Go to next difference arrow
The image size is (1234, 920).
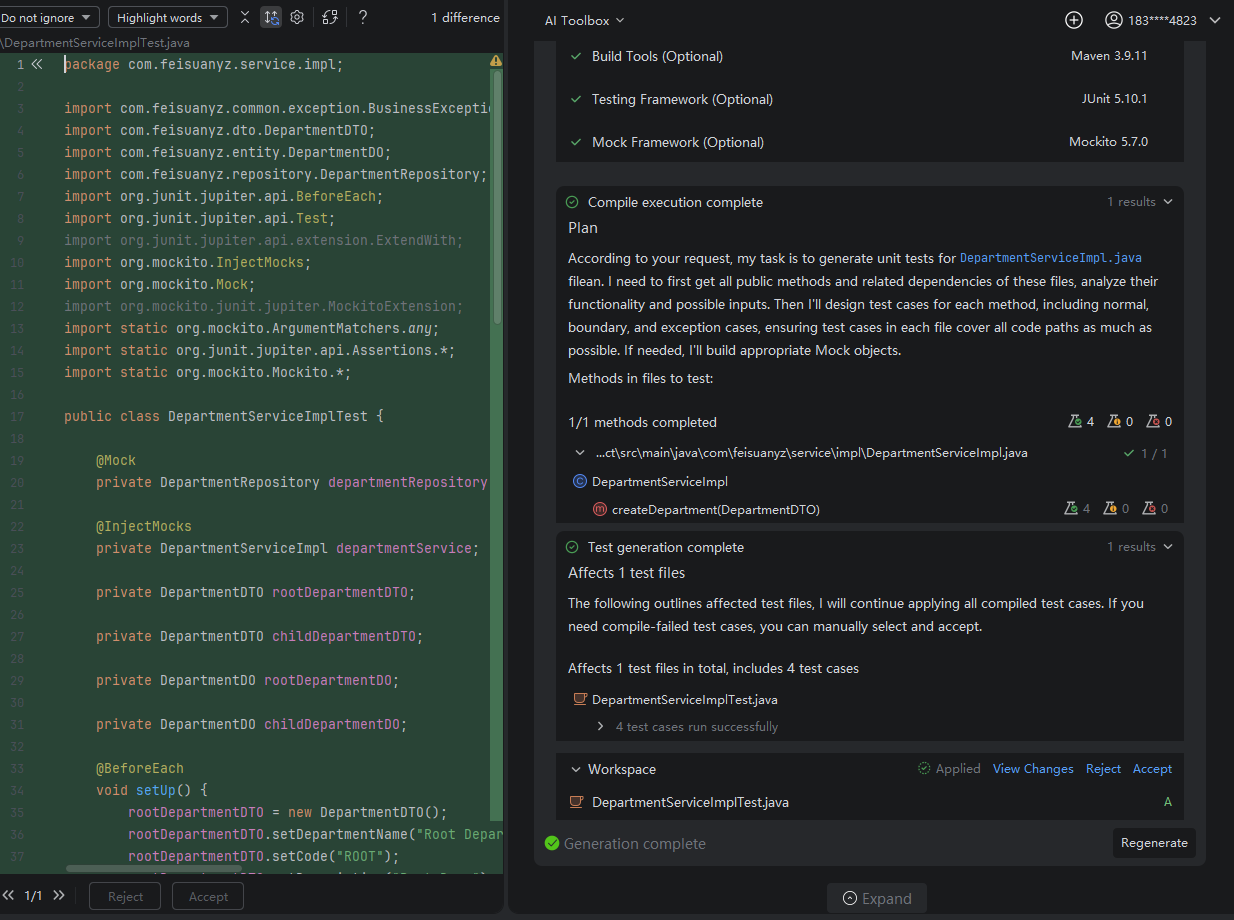[59, 896]
